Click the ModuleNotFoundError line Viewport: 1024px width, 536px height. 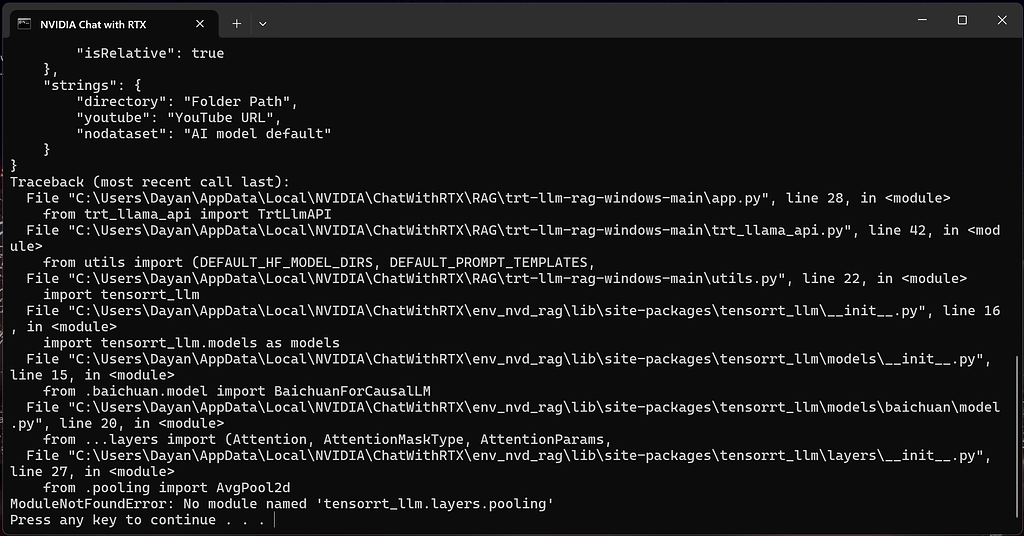point(282,504)
